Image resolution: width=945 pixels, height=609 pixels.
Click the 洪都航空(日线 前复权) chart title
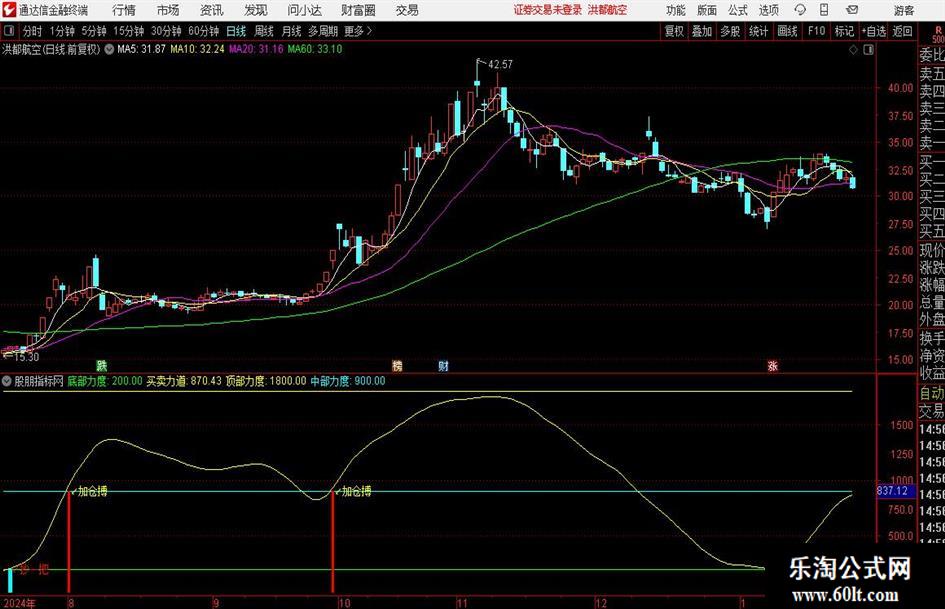click(x=51, y=49)
